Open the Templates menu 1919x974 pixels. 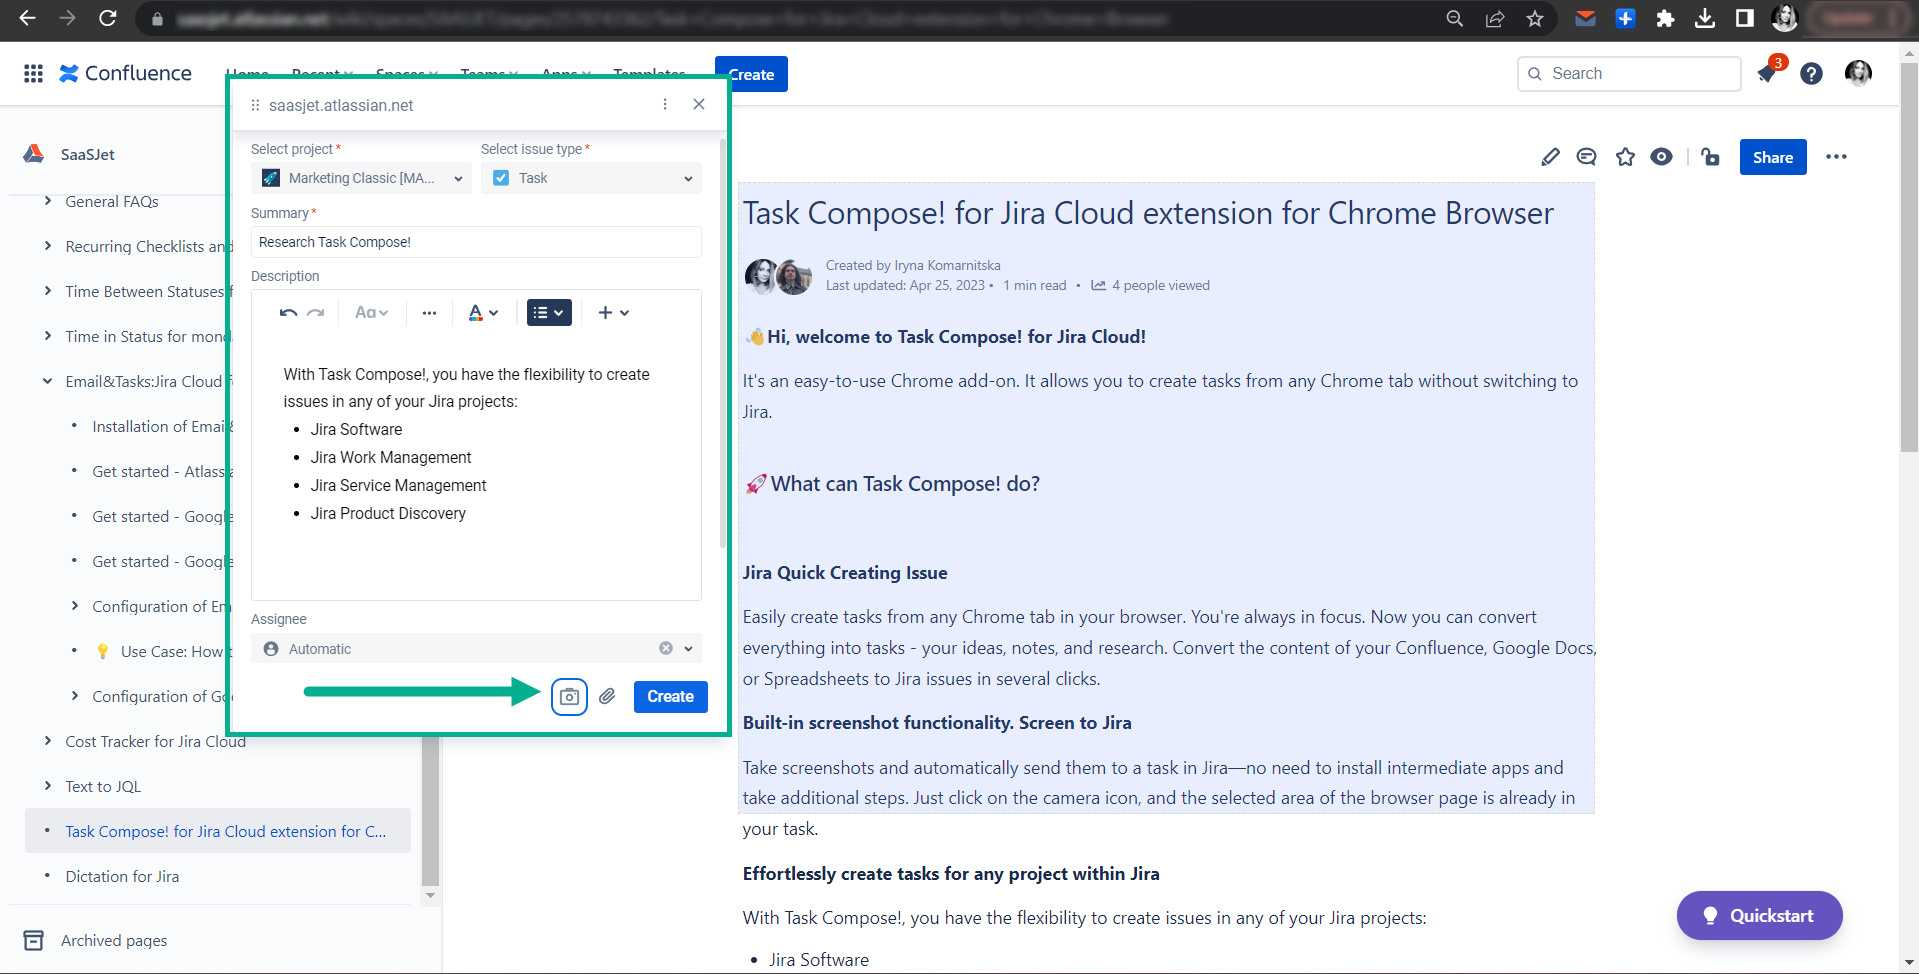[649, 74]
